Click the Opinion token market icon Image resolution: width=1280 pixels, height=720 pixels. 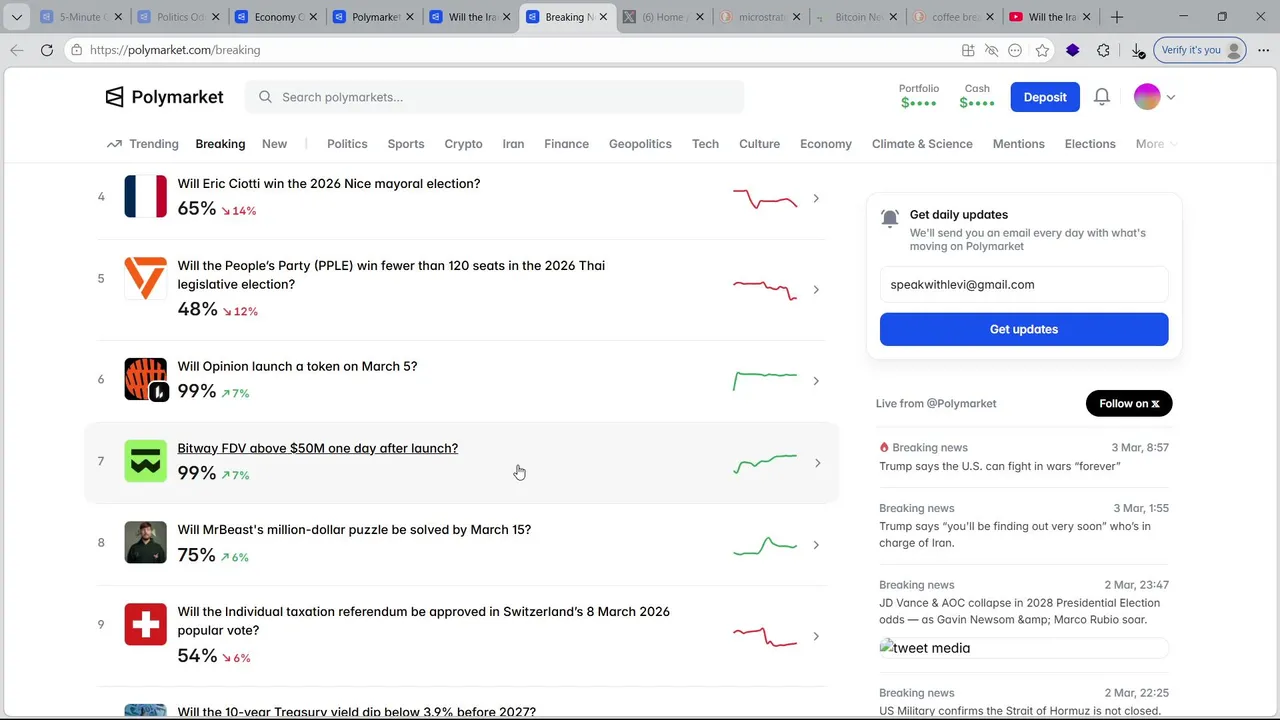point(145,380)
